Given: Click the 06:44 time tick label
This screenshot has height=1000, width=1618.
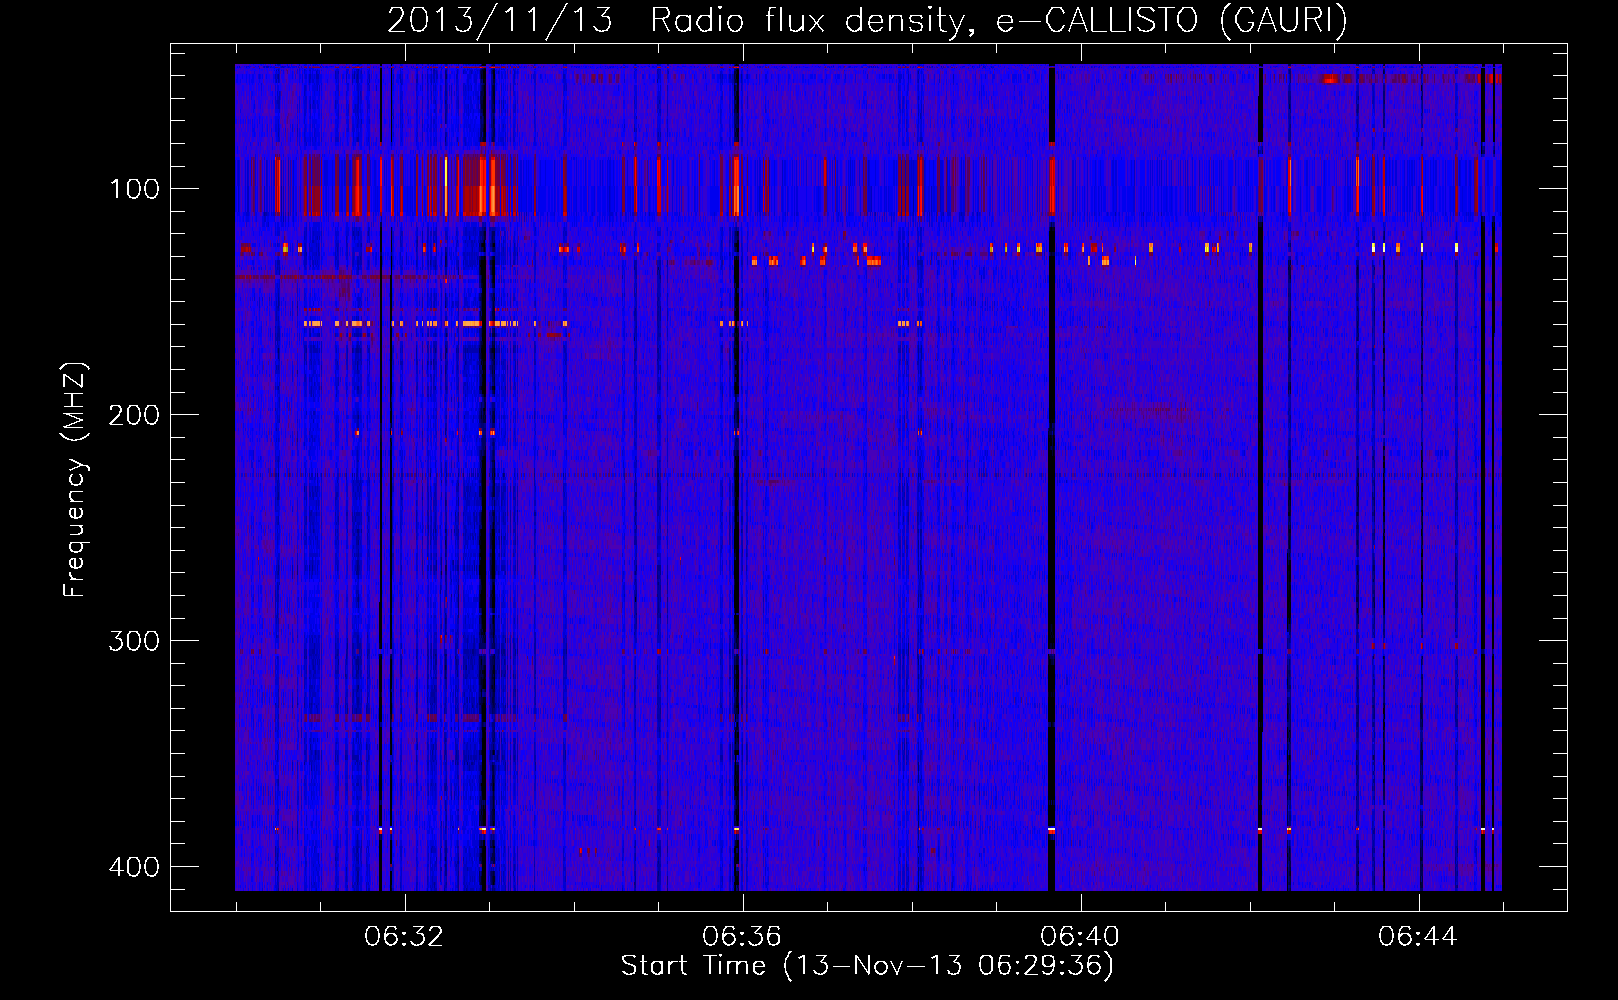Looking at the screenshot, I should coord(1418,937).
